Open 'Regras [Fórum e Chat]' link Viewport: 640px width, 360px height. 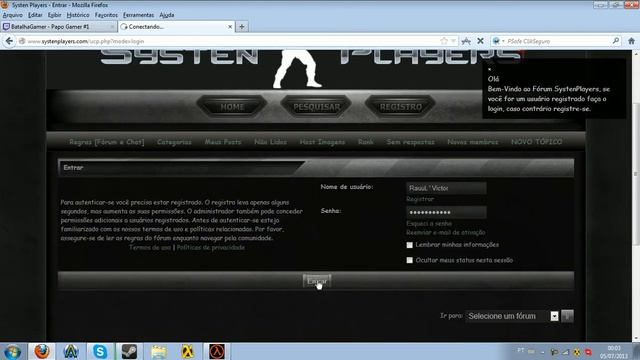point(107,142)
